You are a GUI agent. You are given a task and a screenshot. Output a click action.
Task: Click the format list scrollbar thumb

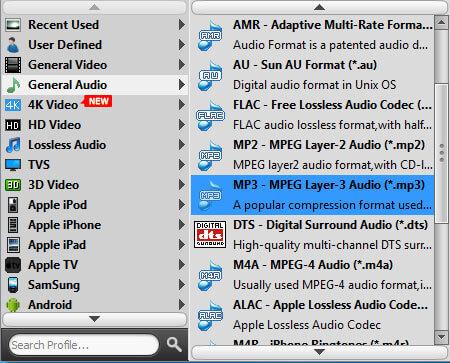[x=442, y=153]
